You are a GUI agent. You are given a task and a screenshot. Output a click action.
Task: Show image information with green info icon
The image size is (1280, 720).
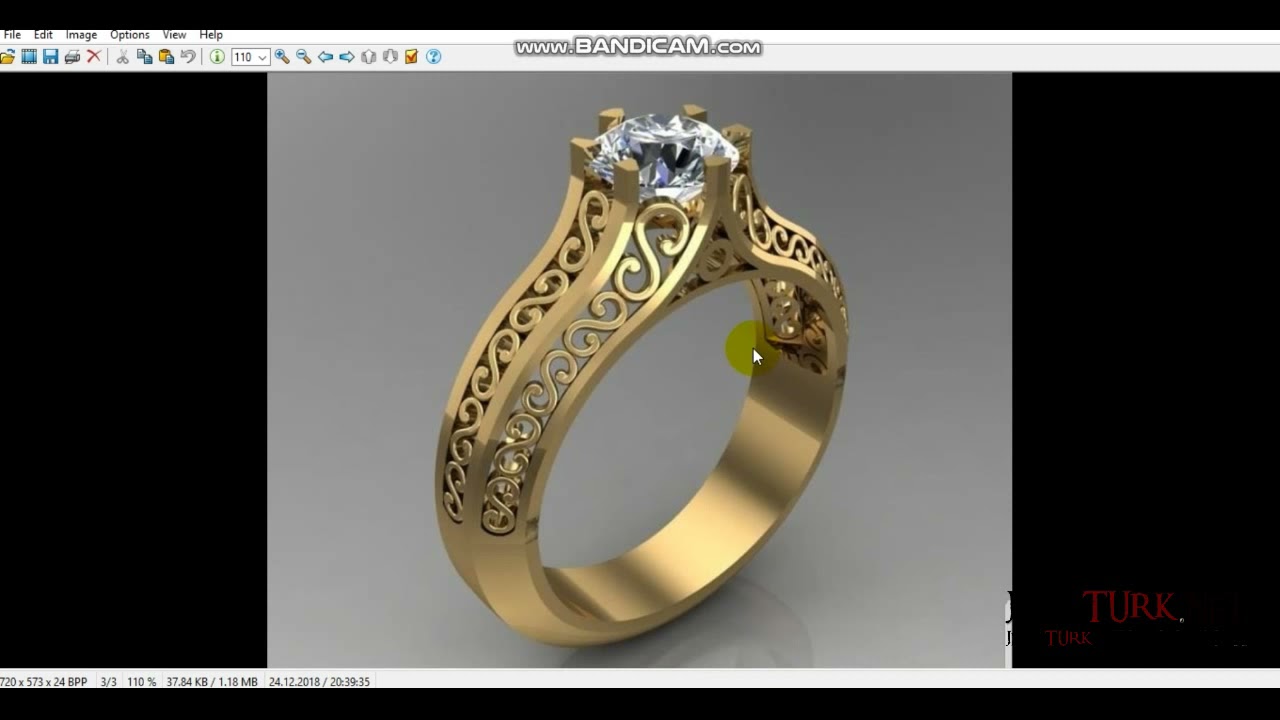pos(217,57)
